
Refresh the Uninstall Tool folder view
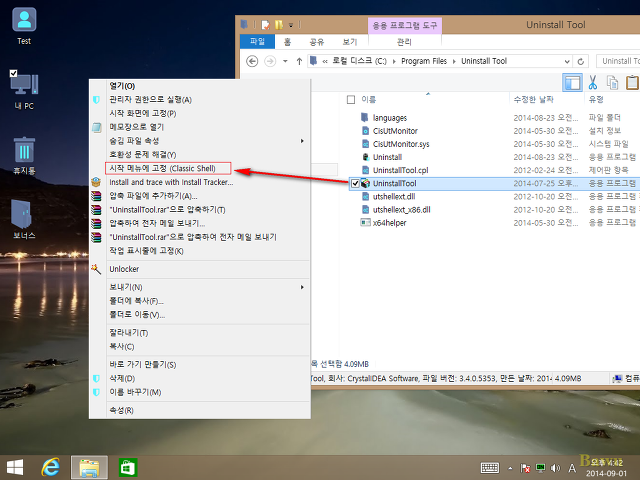pos(581,61)
